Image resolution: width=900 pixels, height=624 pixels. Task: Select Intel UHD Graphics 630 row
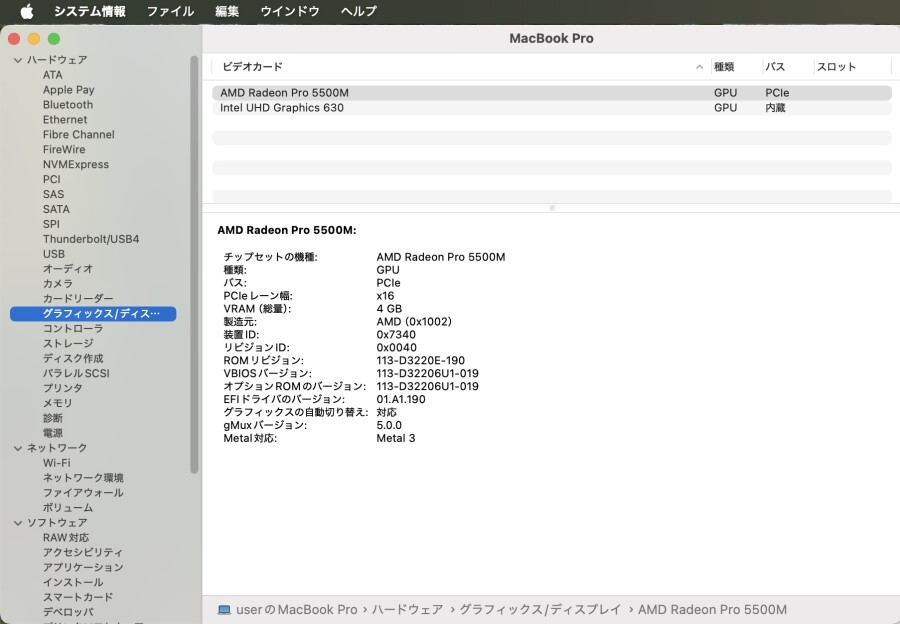pos(552,107)
